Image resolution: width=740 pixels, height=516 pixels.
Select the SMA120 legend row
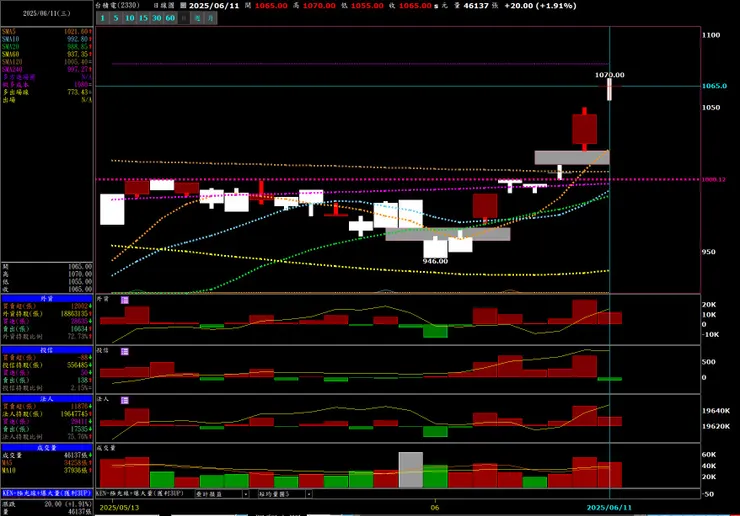point(47,62)
